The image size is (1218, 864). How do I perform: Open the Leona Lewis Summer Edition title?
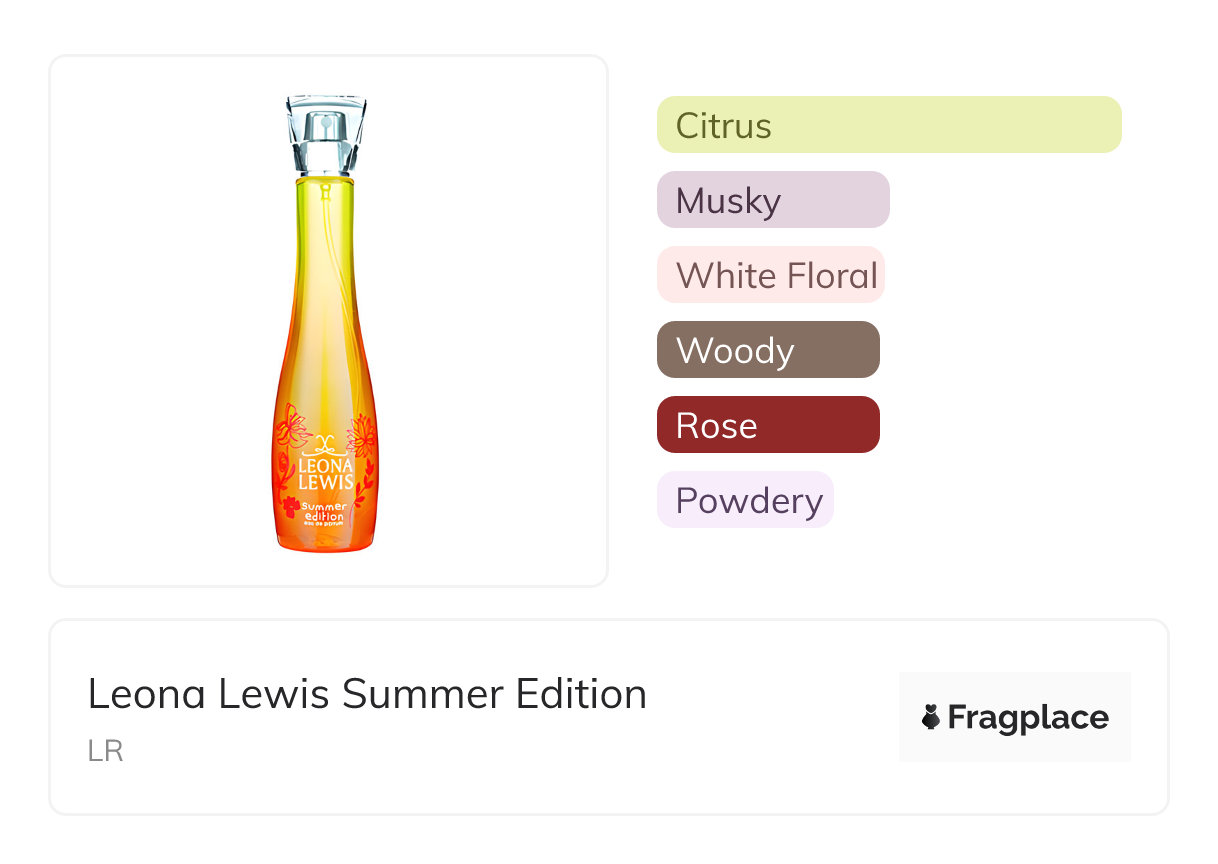pos(367,694)
